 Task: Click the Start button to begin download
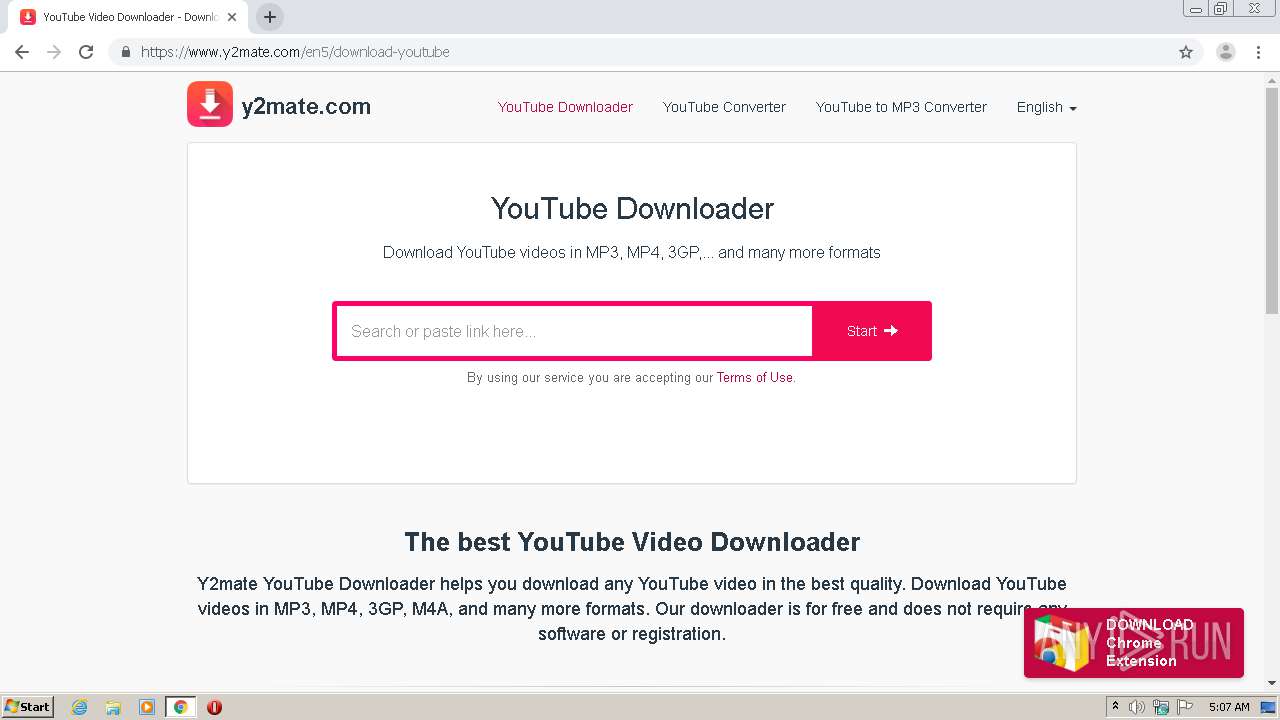point(872,331)
